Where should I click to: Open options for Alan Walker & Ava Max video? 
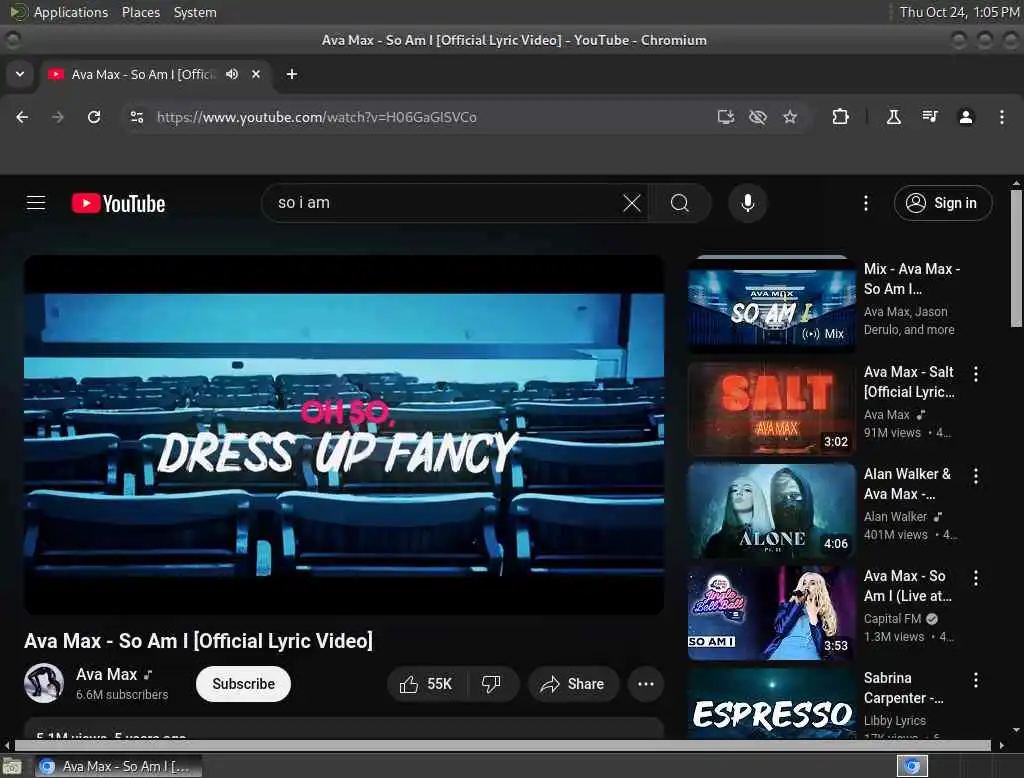(976, 476)
